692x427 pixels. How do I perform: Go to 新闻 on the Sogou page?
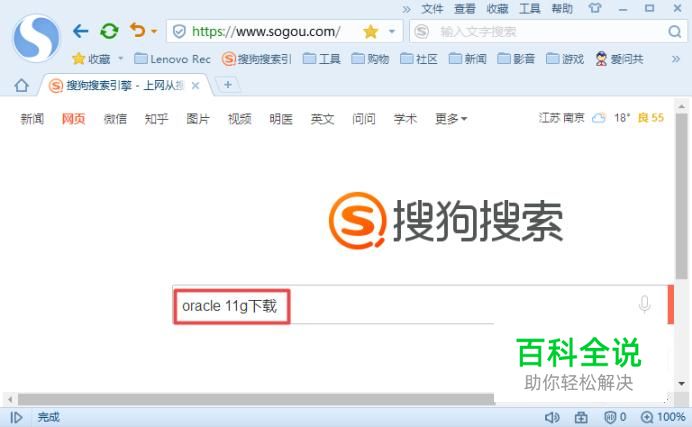[x=32, y=119]
